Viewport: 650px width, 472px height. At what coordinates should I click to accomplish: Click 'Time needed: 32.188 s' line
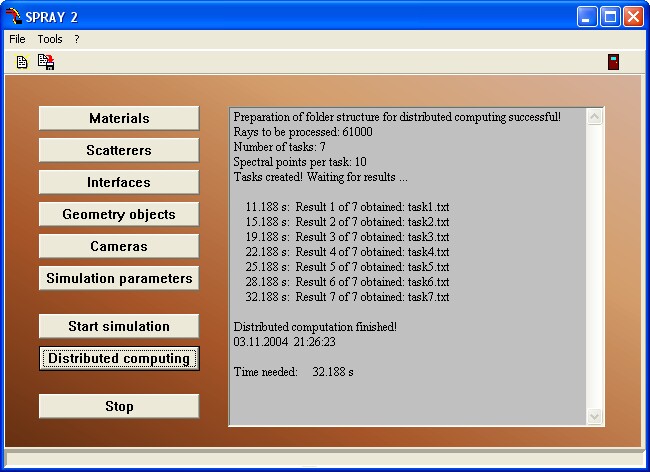coord(293,372)
